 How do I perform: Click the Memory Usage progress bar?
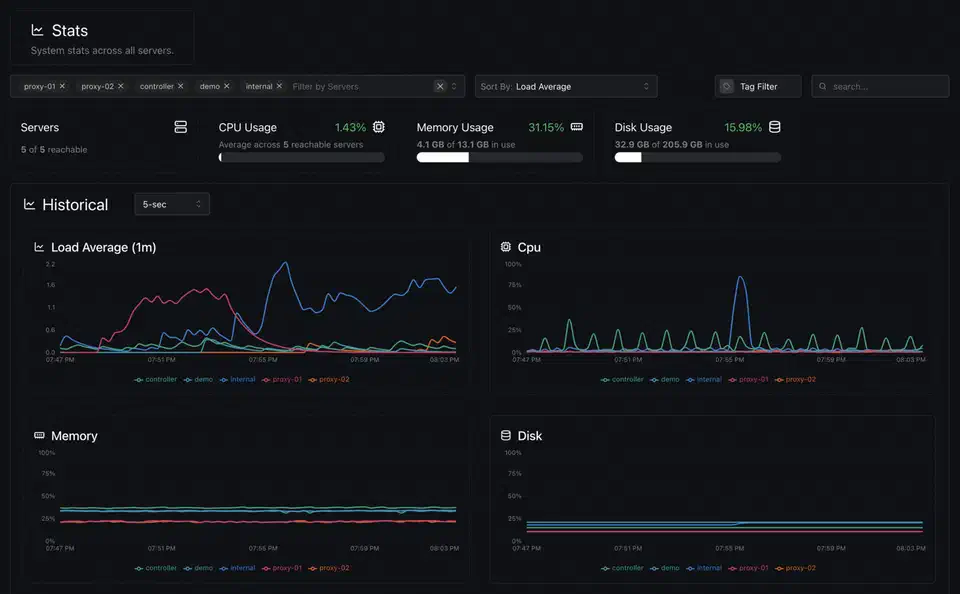(x=500, y=157)
